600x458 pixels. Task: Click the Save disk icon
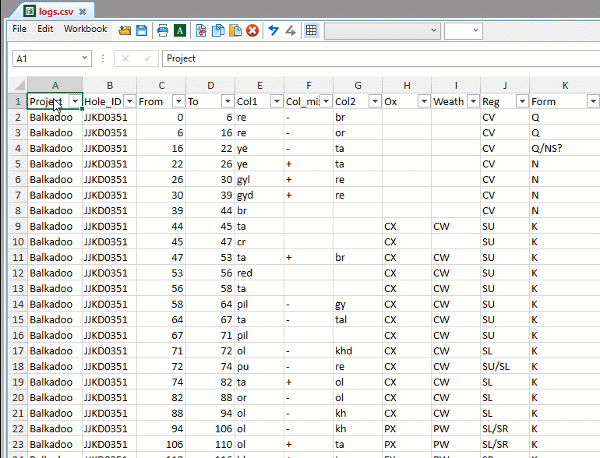pyautogui.click(x=142, y=31)
